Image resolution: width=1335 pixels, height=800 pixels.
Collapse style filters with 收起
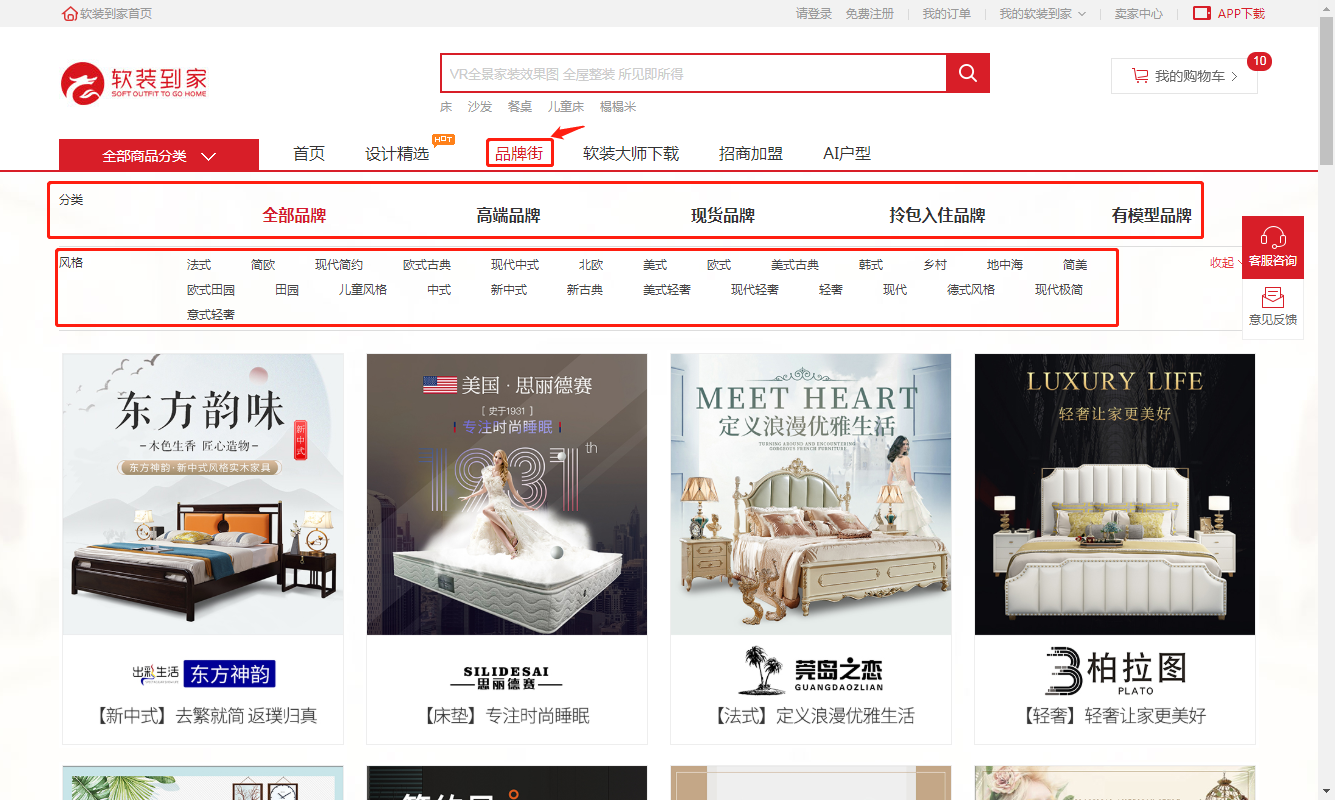pos(1227,263)
